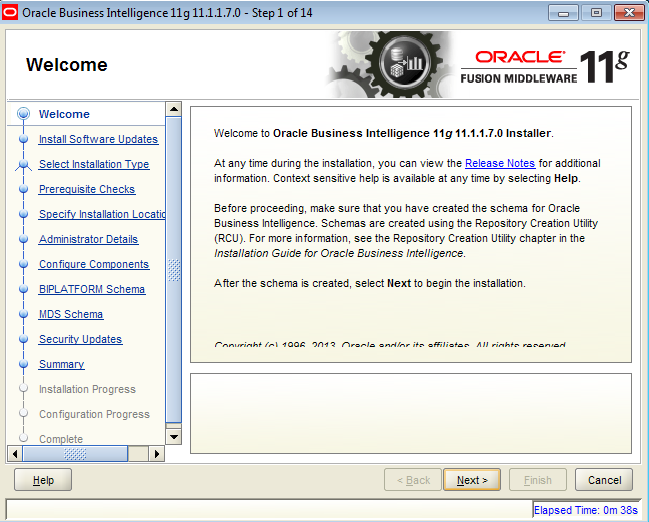
Task: Click the Help button
Action: [43, 480]
